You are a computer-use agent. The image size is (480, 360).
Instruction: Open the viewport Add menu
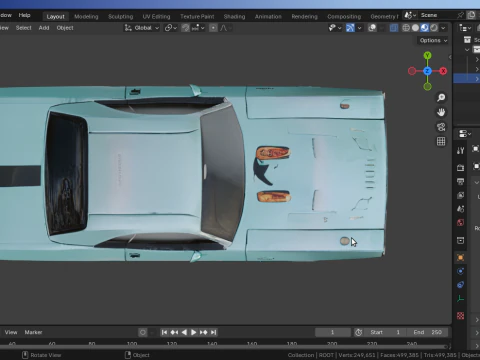tap(44, 28)
